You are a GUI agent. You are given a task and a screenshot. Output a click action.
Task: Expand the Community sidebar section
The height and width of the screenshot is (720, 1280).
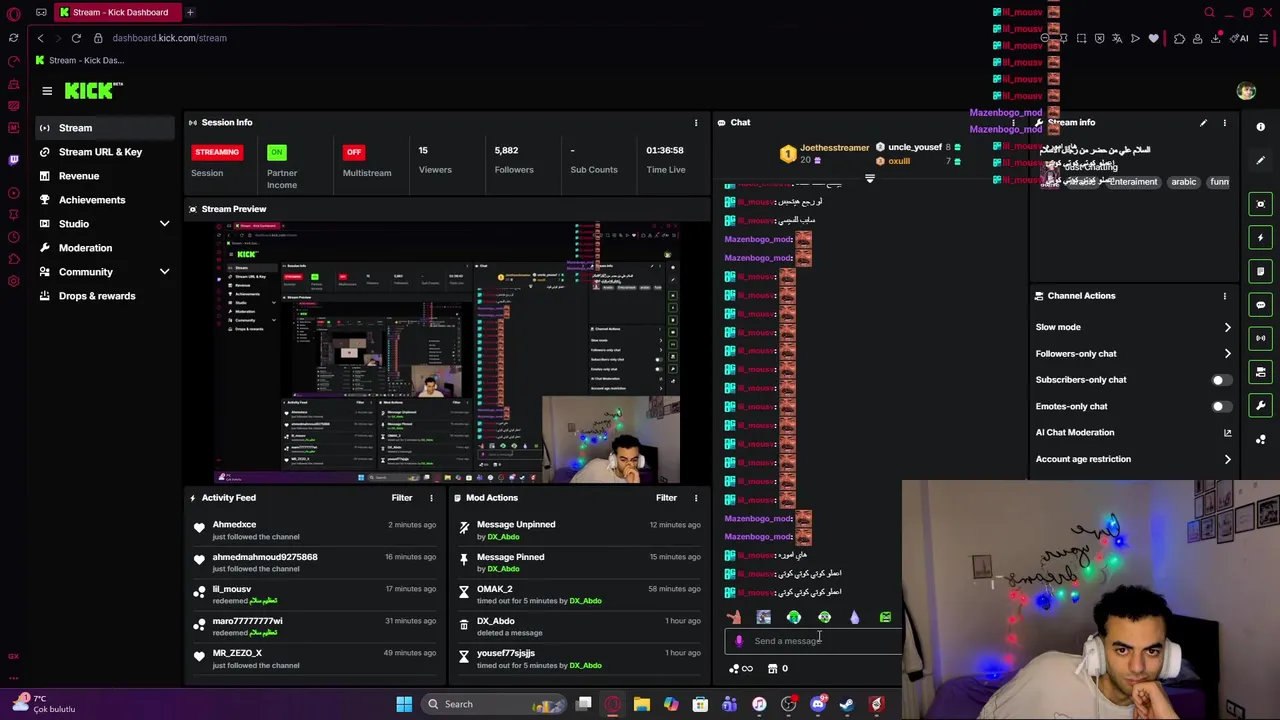coord(164,272)
